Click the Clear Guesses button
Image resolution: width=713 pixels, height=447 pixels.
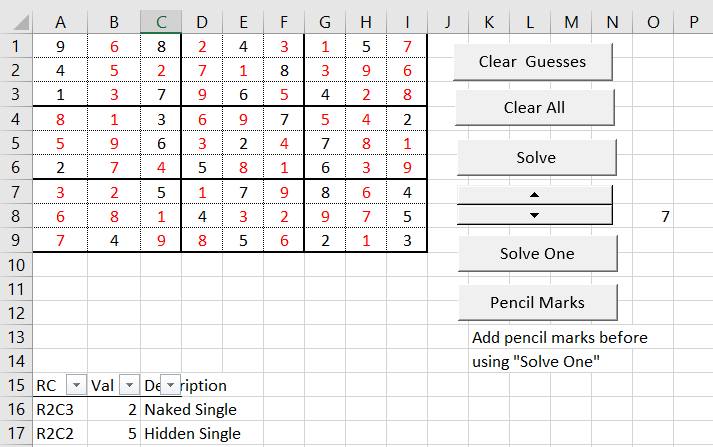pos(533,62)
